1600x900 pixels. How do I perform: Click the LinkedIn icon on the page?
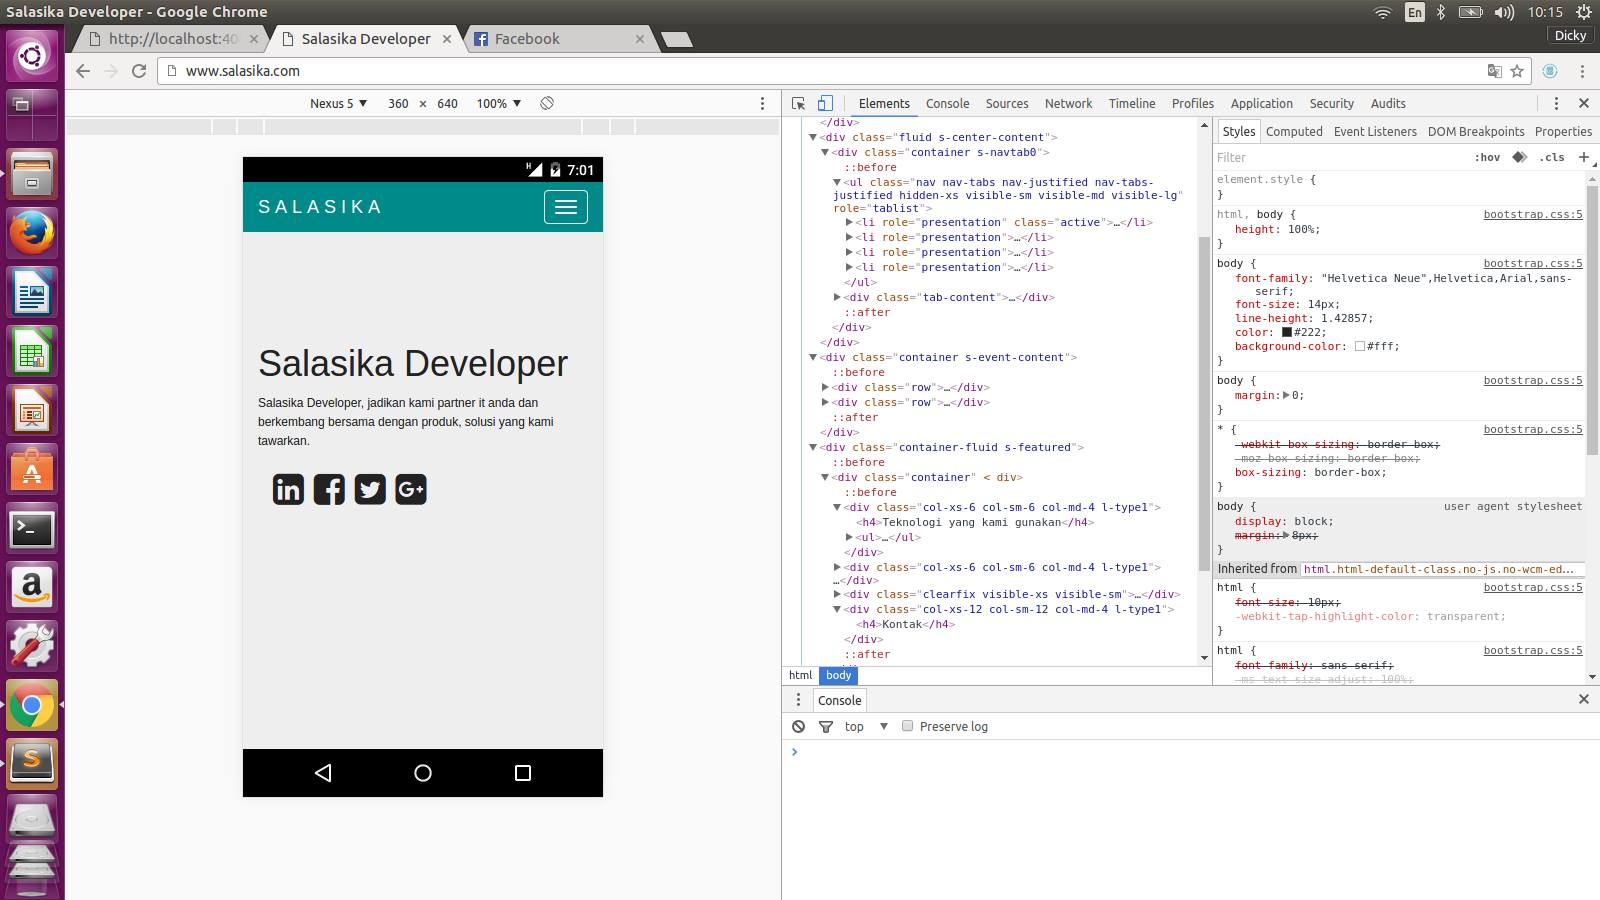(288, 489)
